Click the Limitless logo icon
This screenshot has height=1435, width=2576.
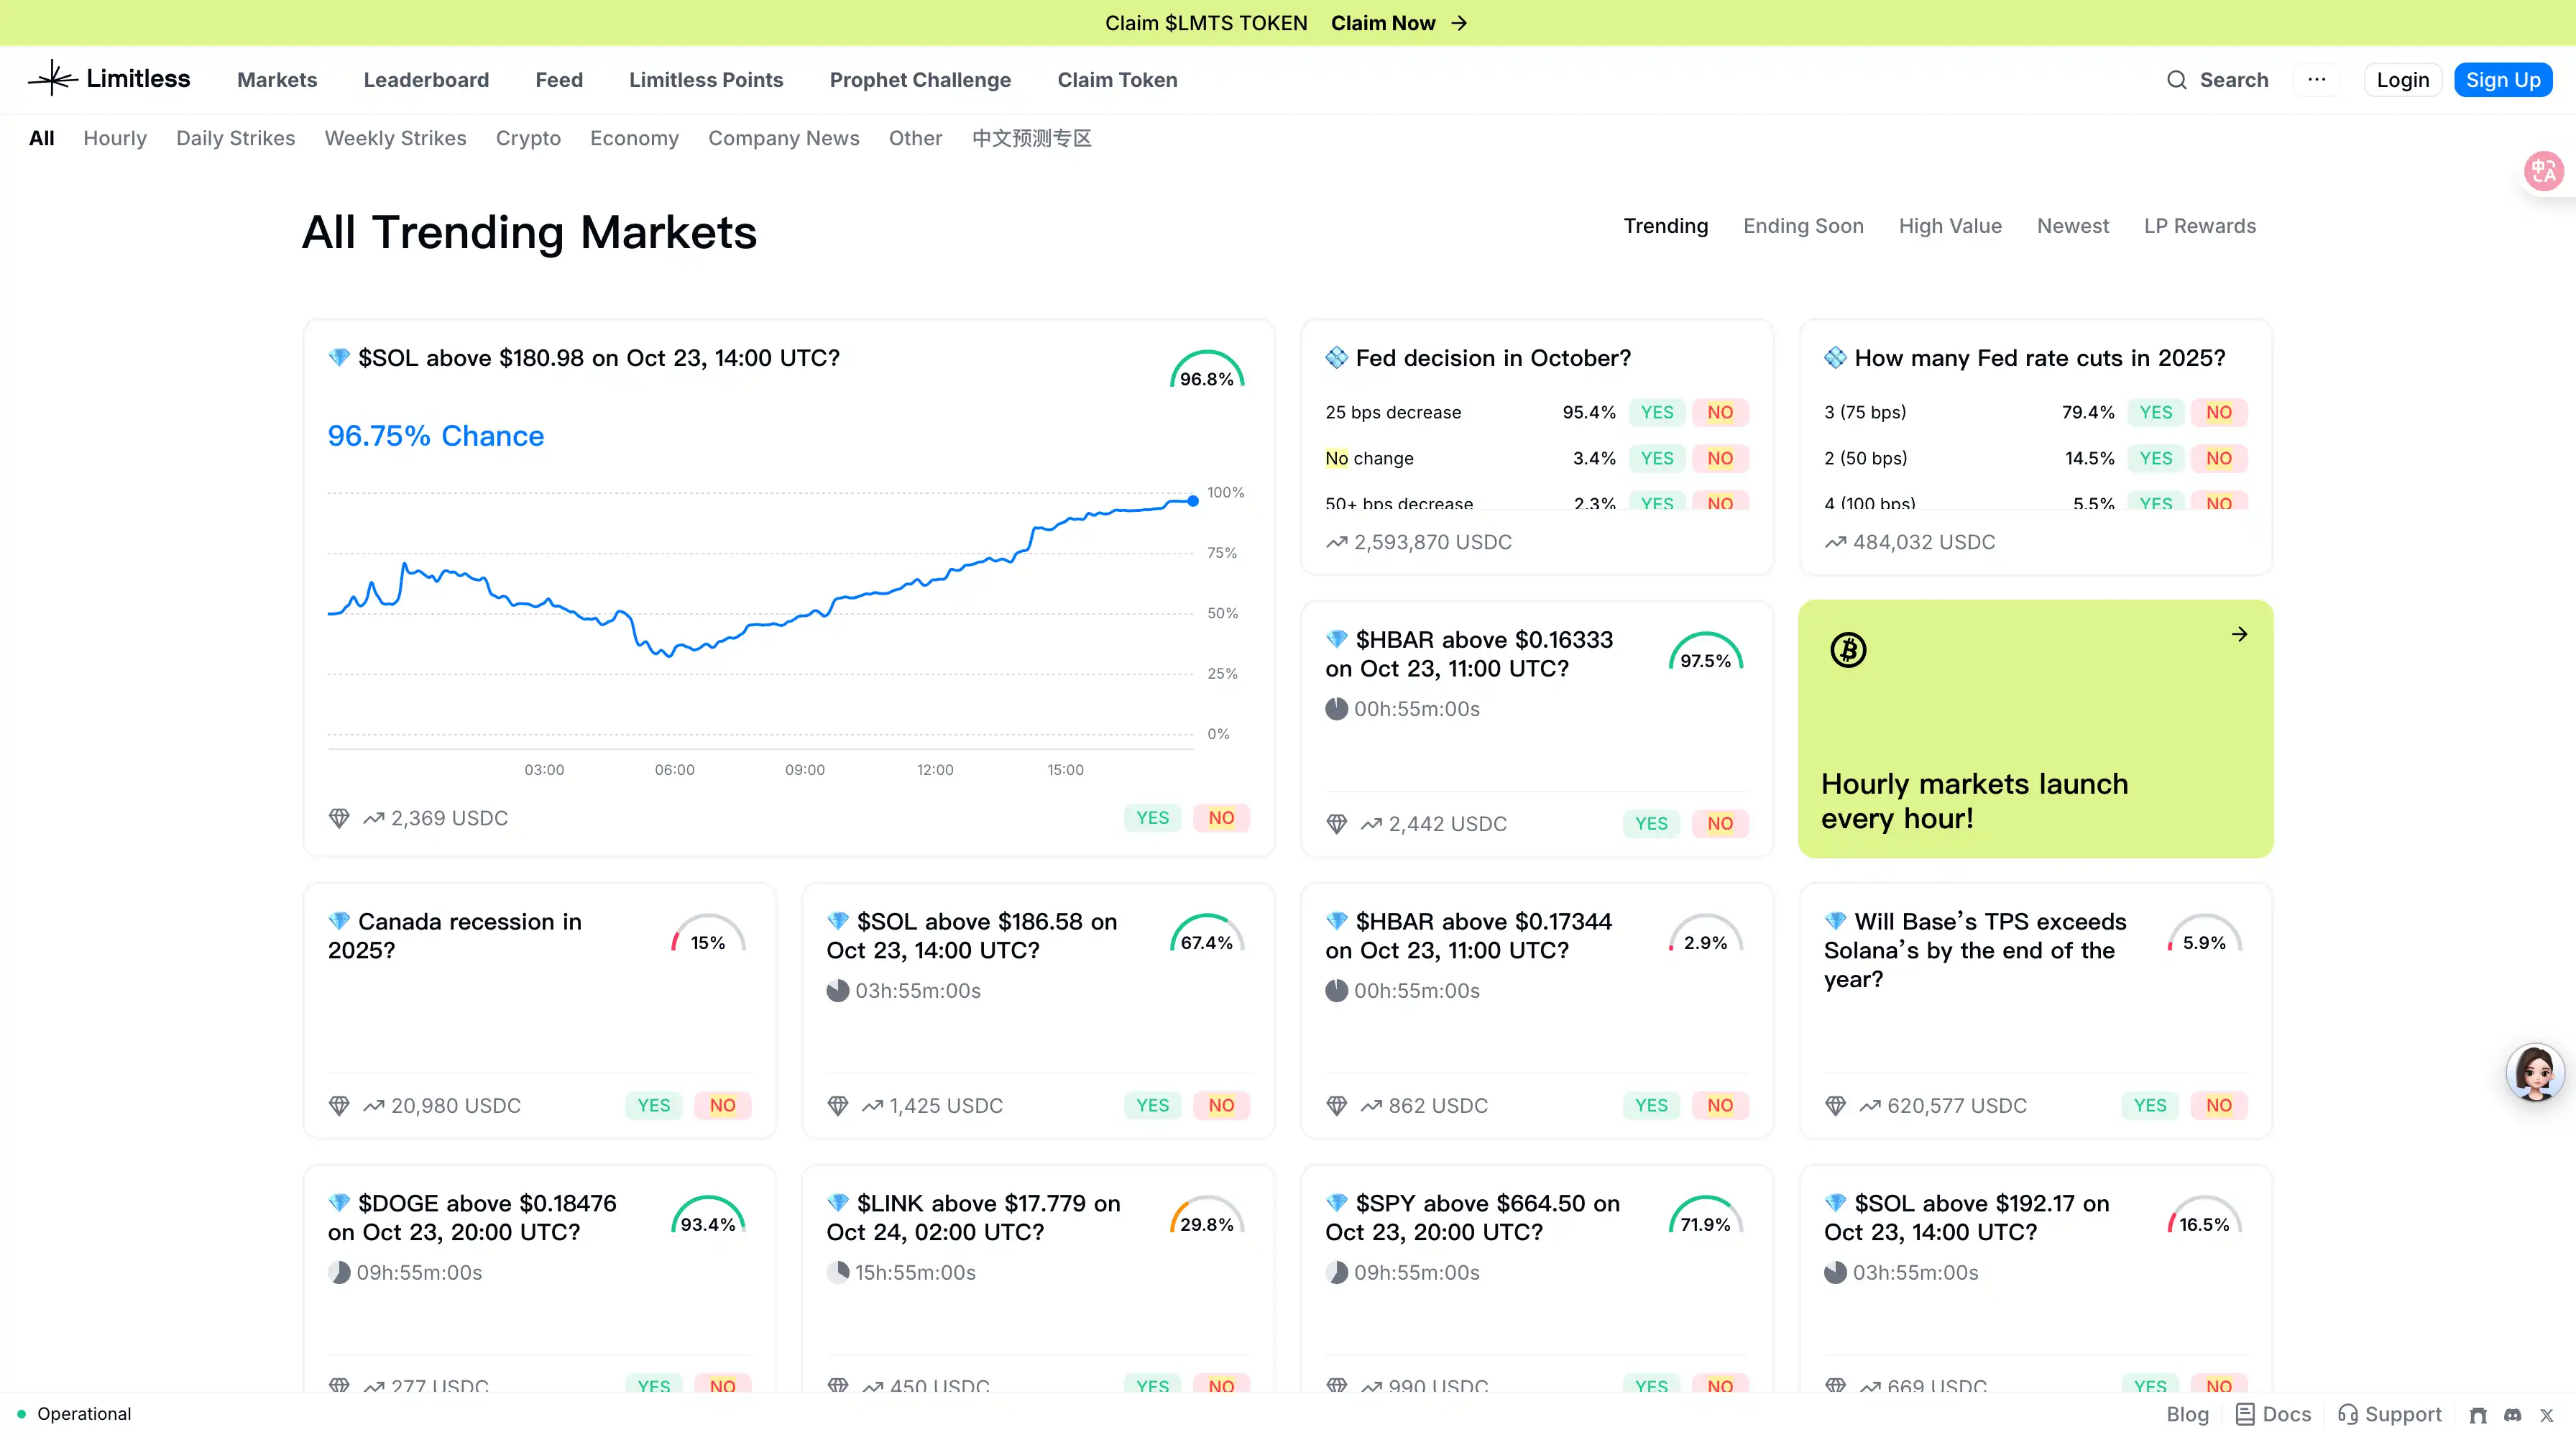tap(52, 78)
